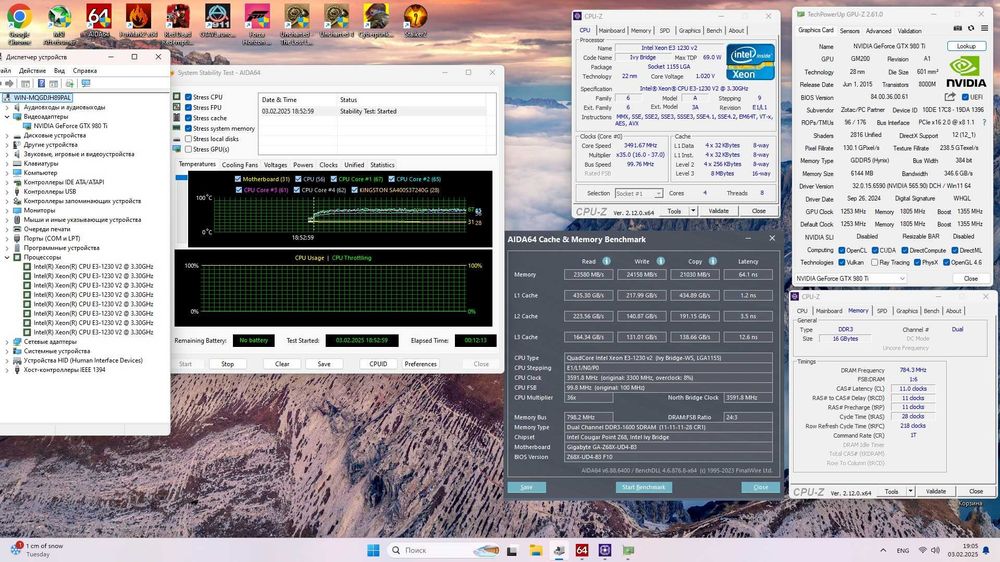Disable the Stress FPU checkbox
1000x562 pixels.
tap(187, 108)
